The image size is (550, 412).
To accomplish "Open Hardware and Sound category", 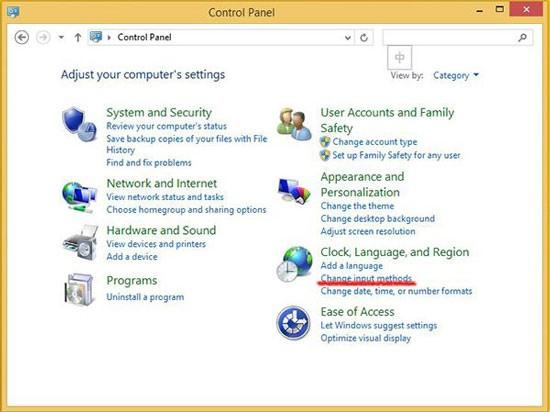I will (161, 230).
